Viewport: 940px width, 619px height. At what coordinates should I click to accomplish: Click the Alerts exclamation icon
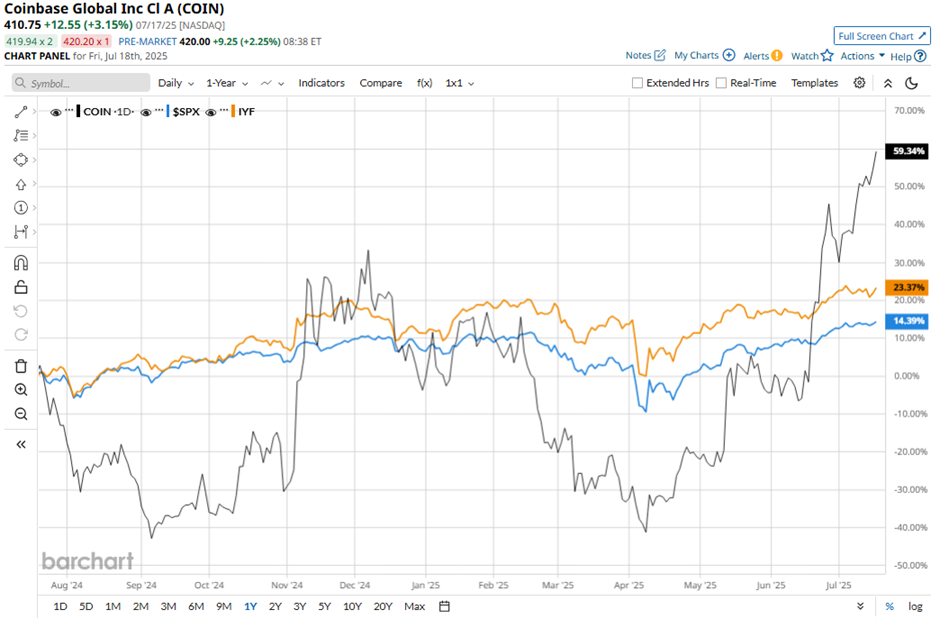[x=777, y=56]
